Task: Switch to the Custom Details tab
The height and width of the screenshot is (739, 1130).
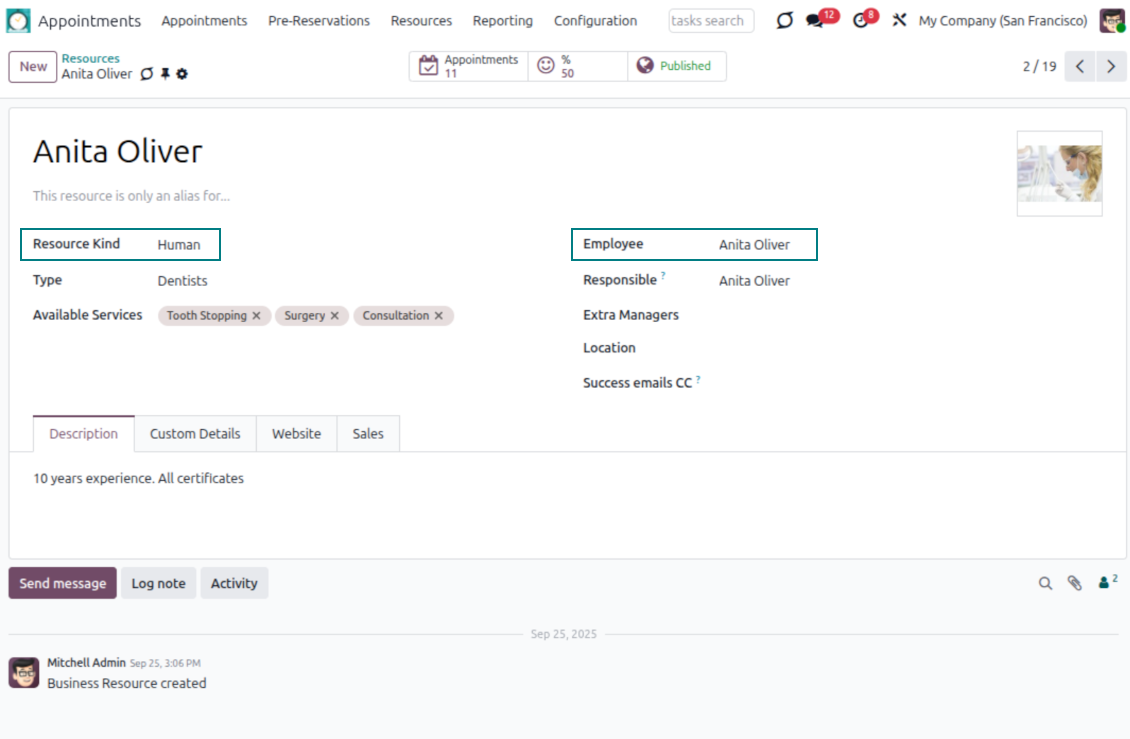Action: (x=195, y=434)
